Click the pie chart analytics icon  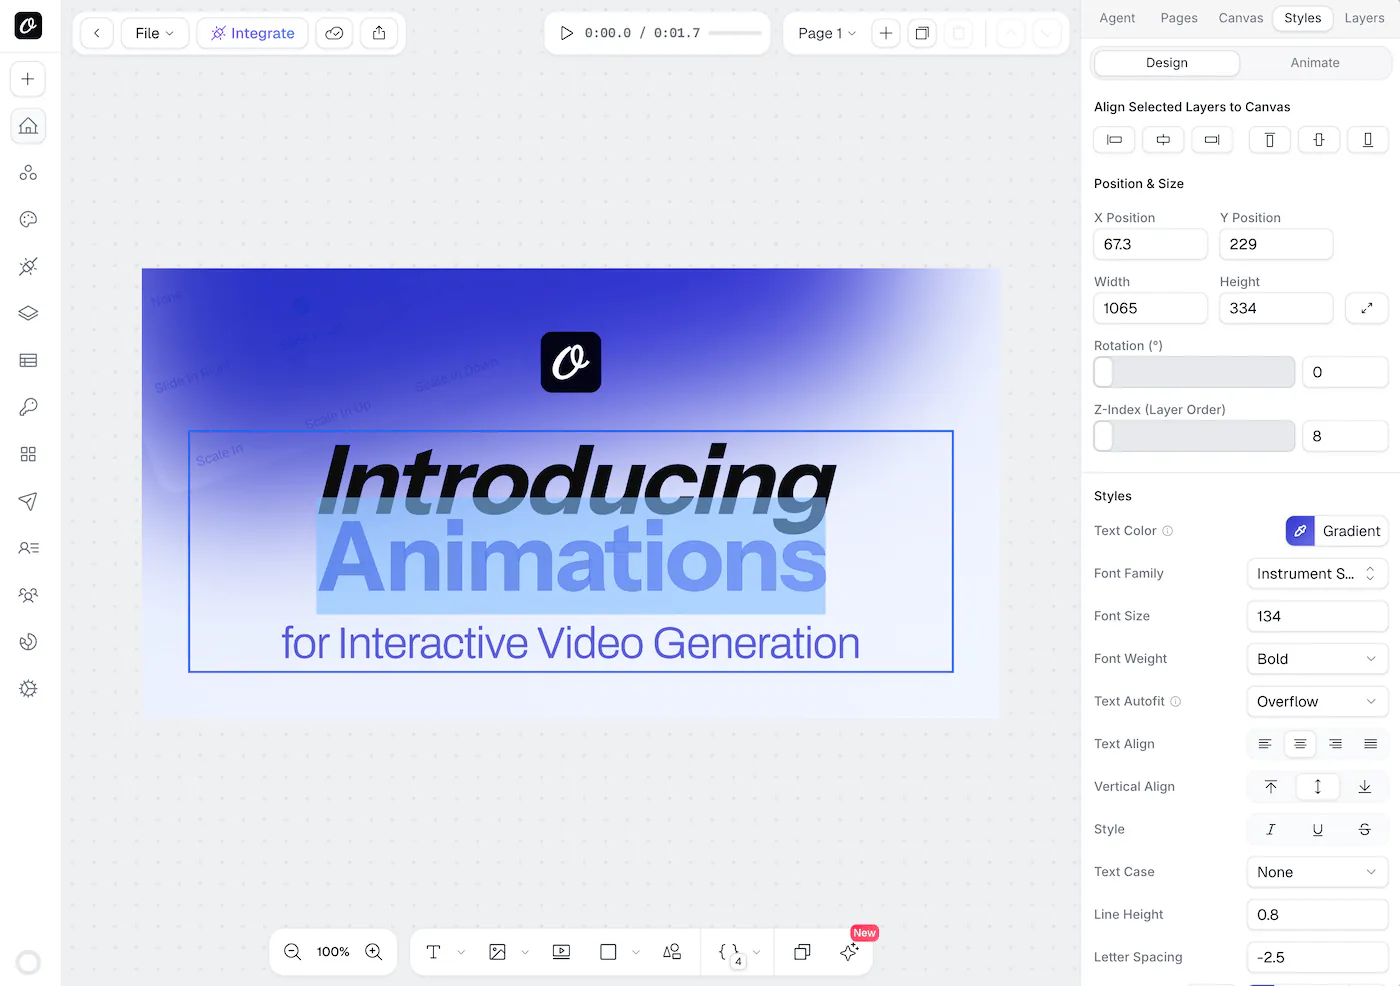point(28,642)
